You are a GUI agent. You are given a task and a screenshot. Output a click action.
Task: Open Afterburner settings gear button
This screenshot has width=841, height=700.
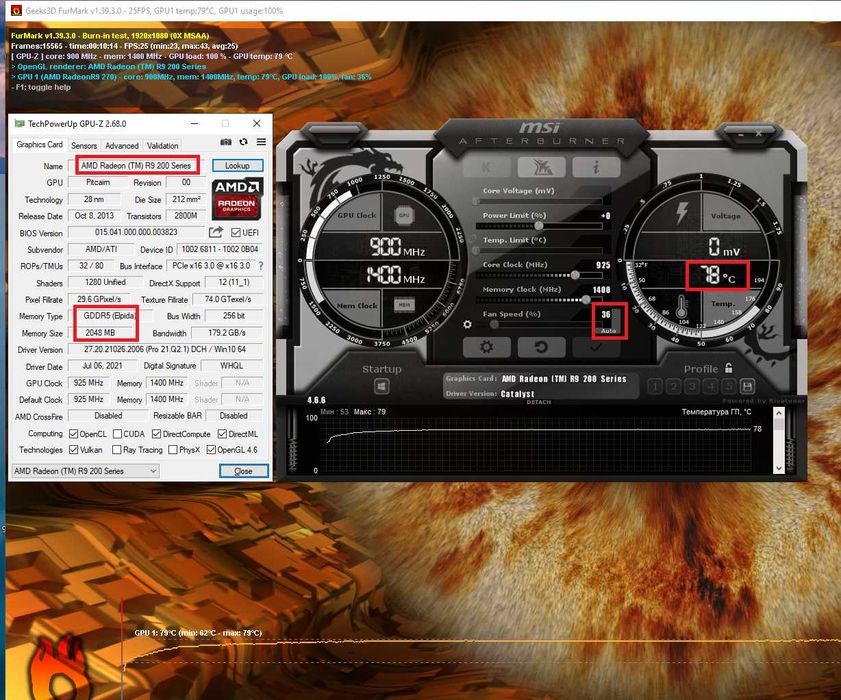(x=486, y=347)
